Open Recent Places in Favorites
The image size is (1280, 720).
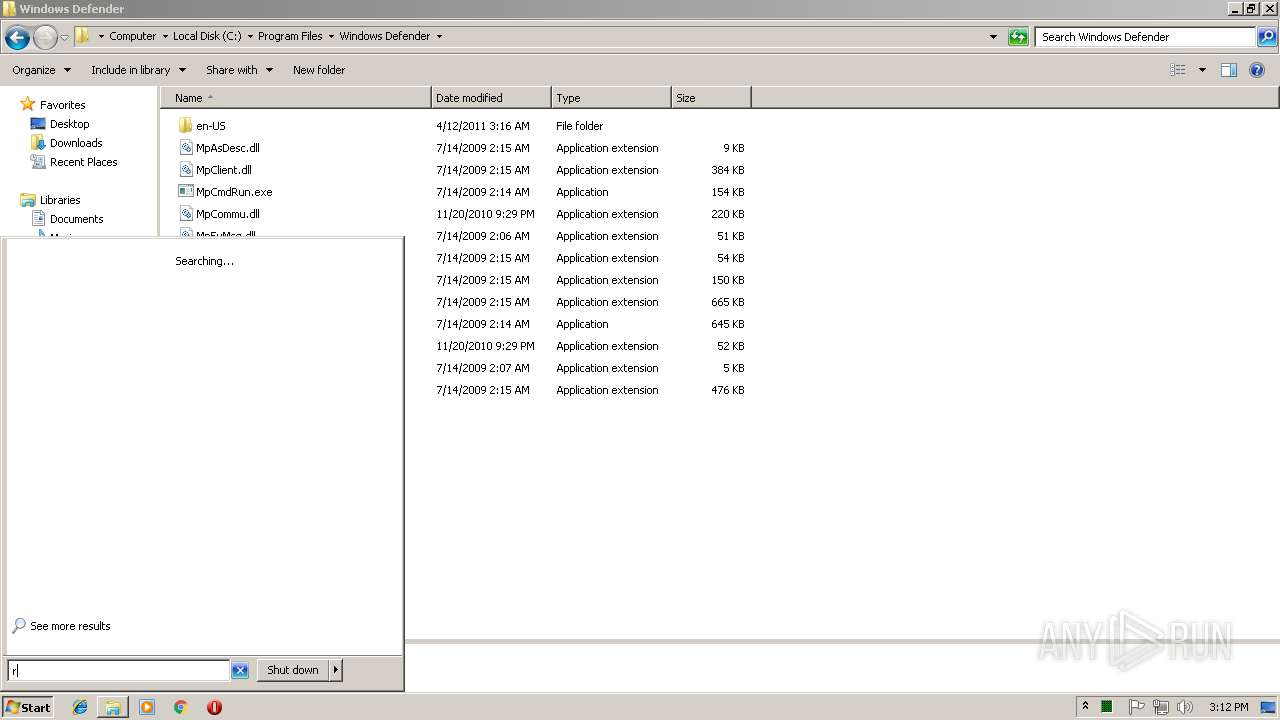83,162
